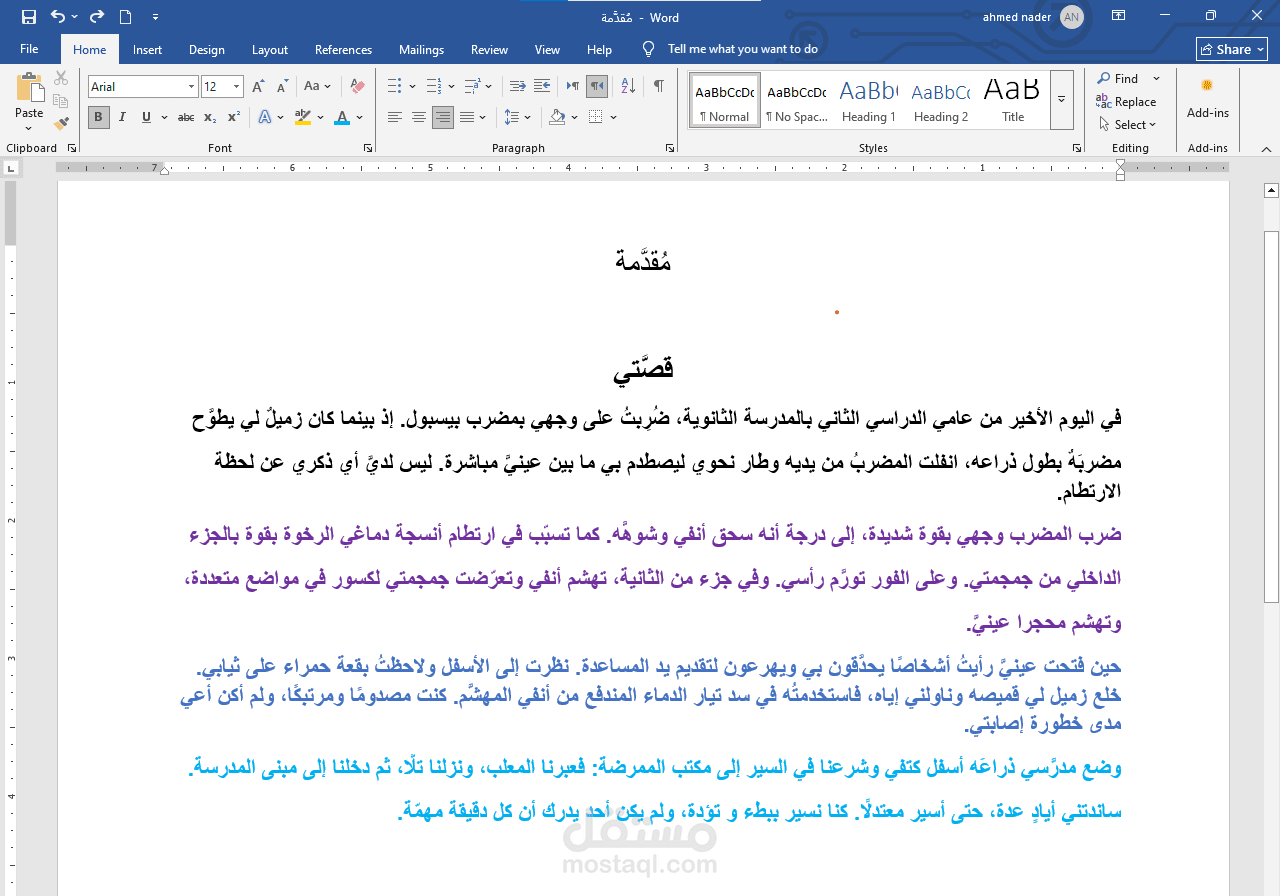Toggle Bold formatting
Image resolution: width=1280 pixels, height=896 pixels.
(99, 117)
